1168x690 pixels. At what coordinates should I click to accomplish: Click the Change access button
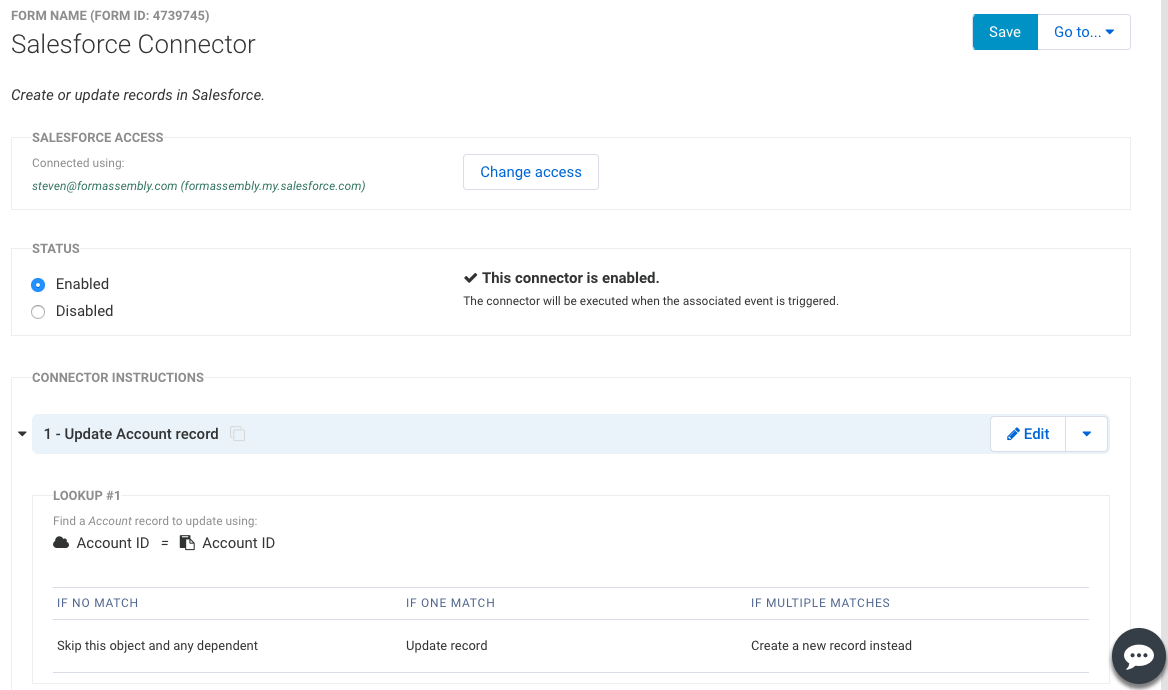(530, 172)
